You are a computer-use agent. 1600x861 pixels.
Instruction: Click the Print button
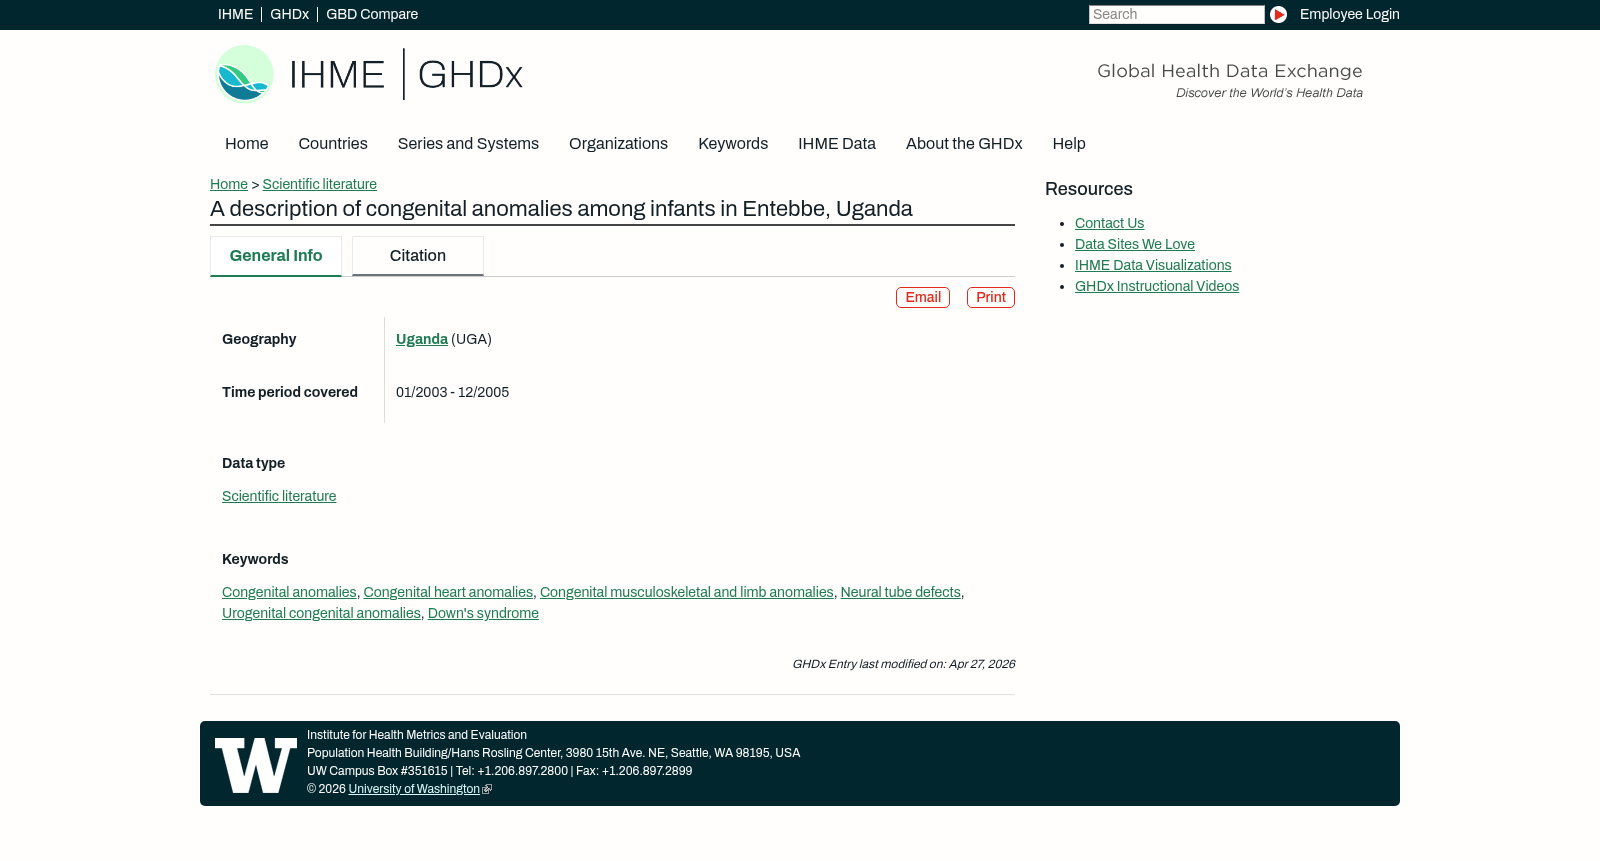coord(991,297)
